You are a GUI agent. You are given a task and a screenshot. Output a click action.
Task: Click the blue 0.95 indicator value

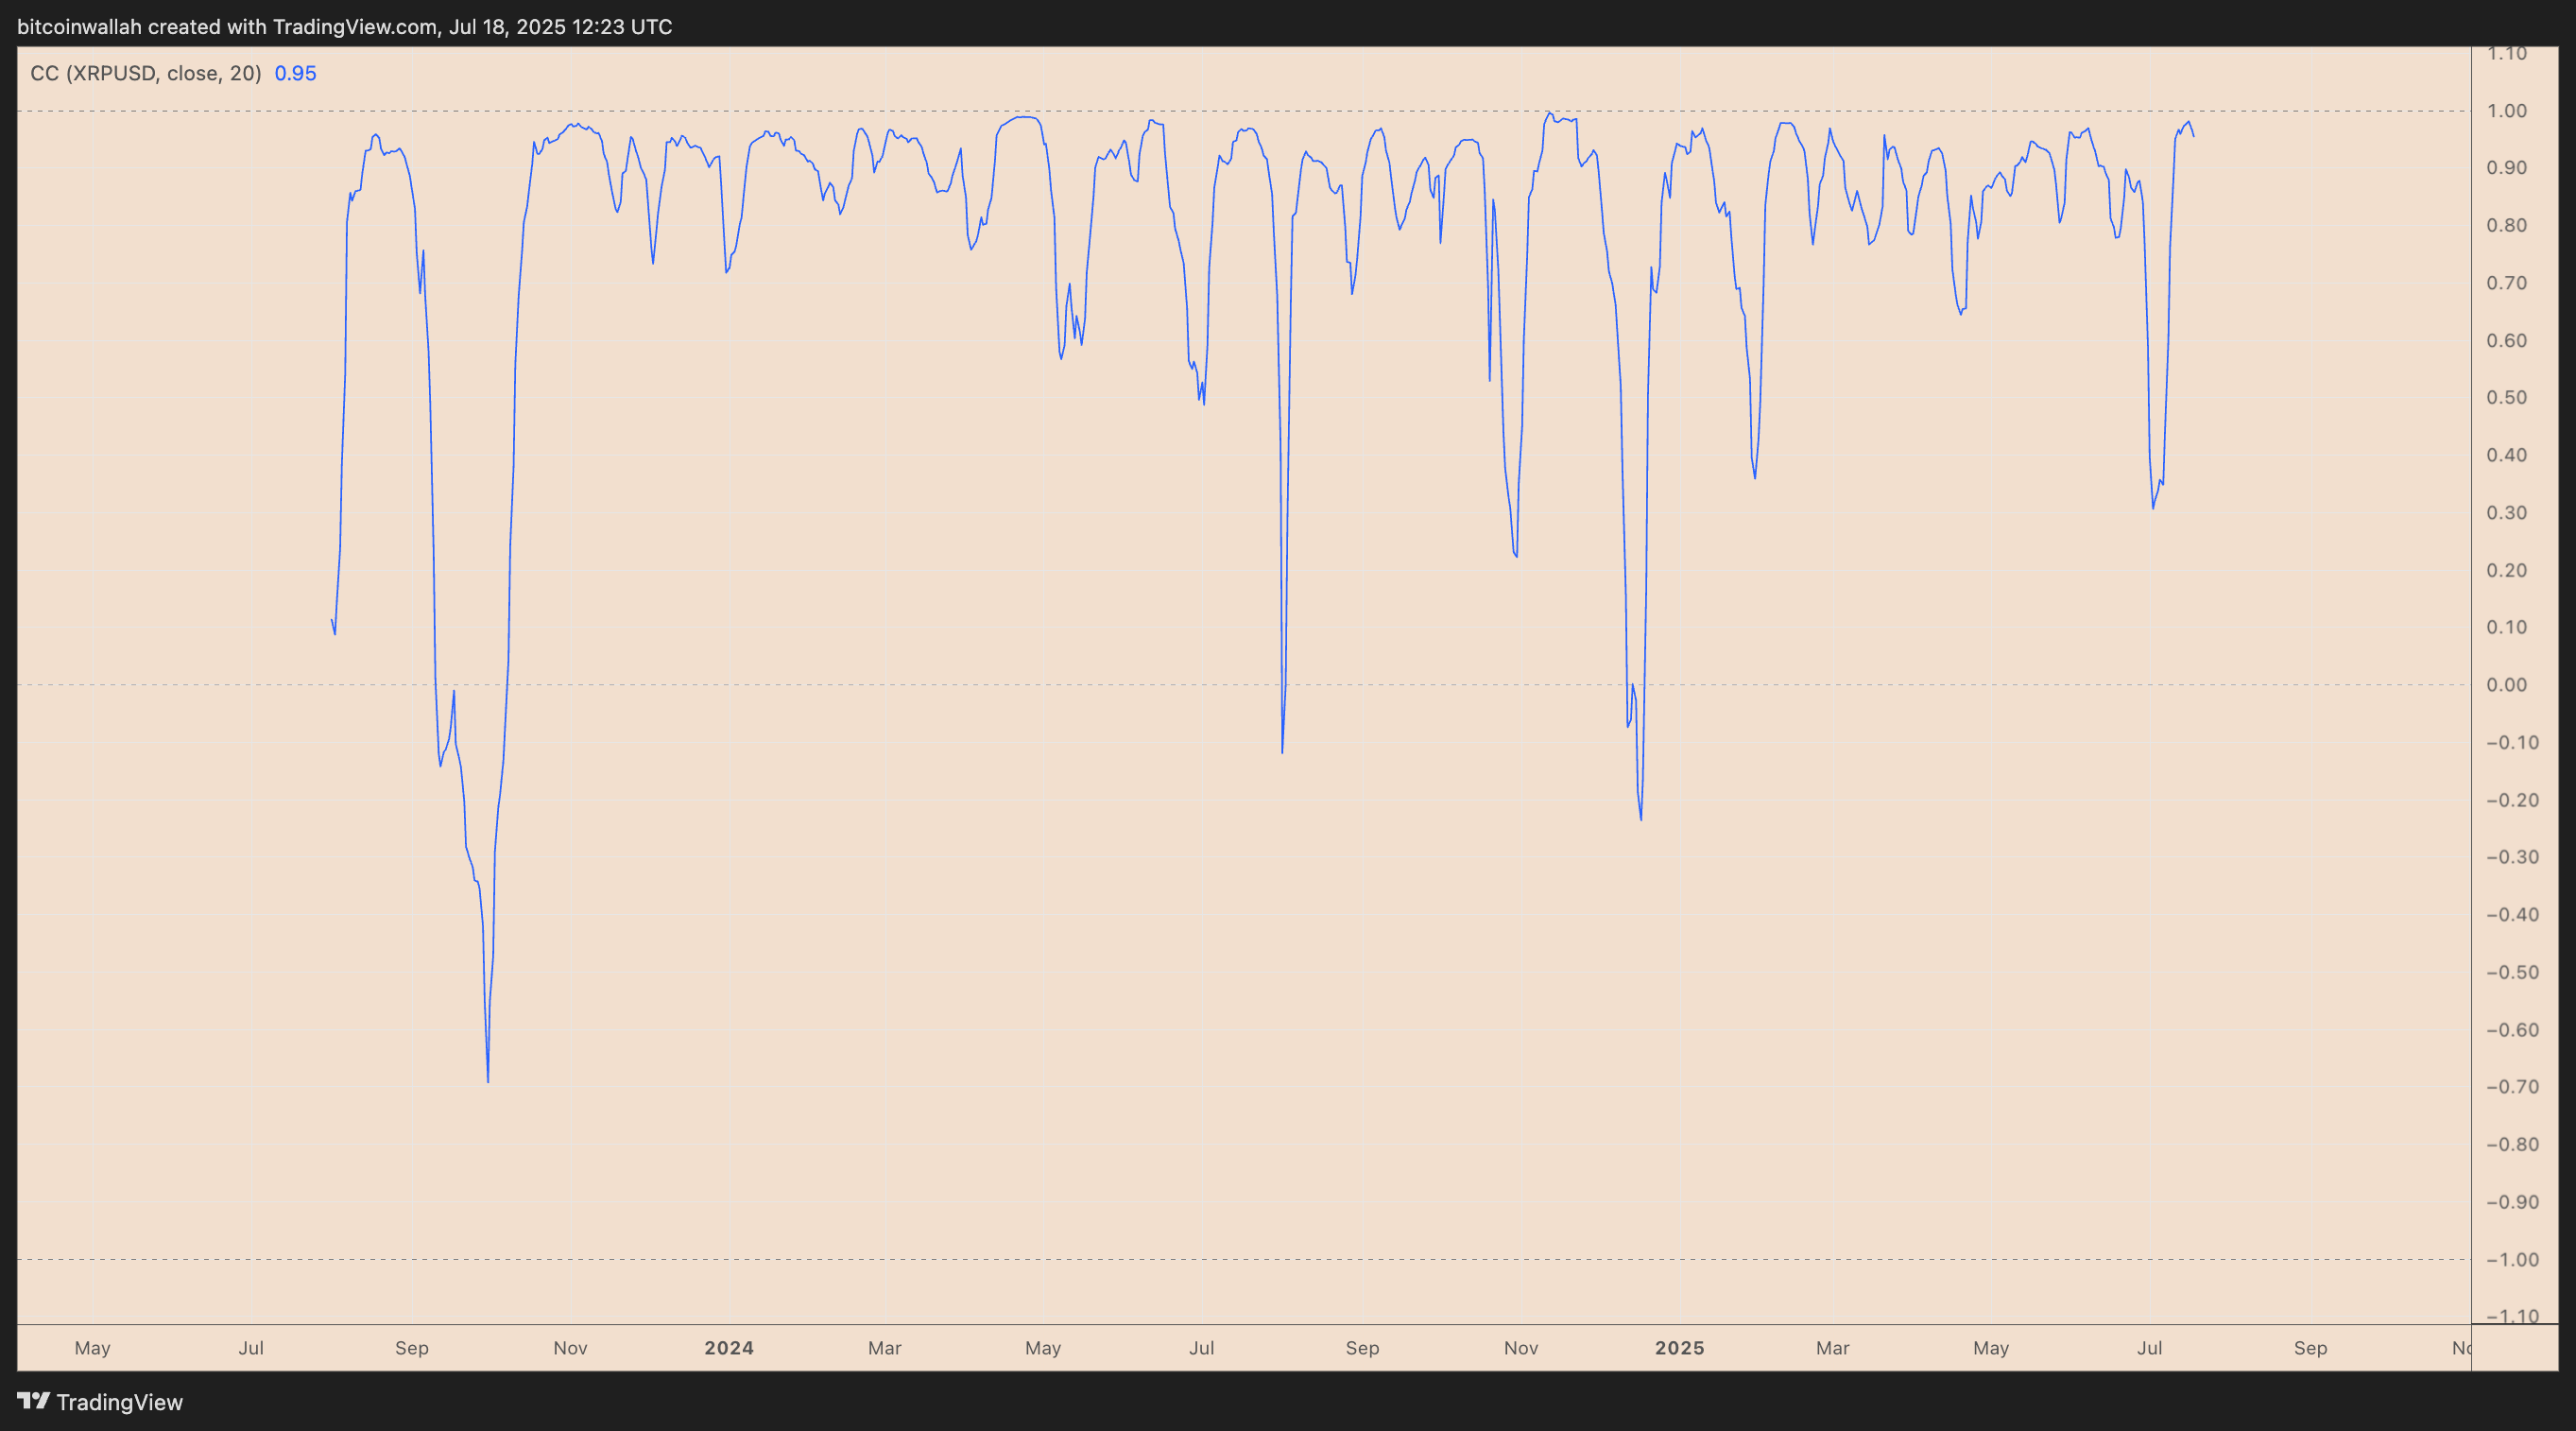[x=295, y=73]
